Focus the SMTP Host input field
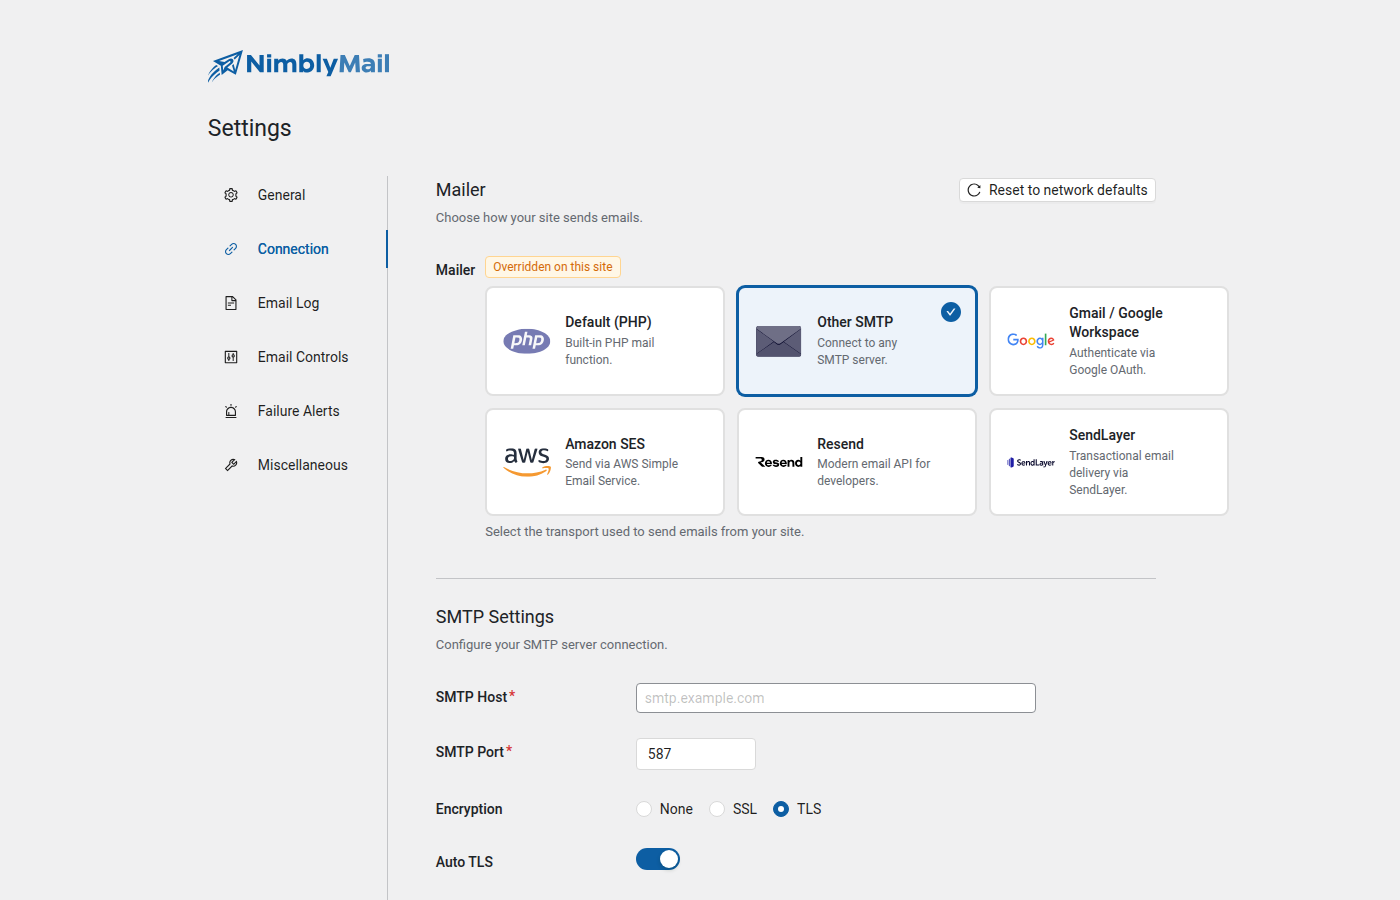 [x=836, y=698]
